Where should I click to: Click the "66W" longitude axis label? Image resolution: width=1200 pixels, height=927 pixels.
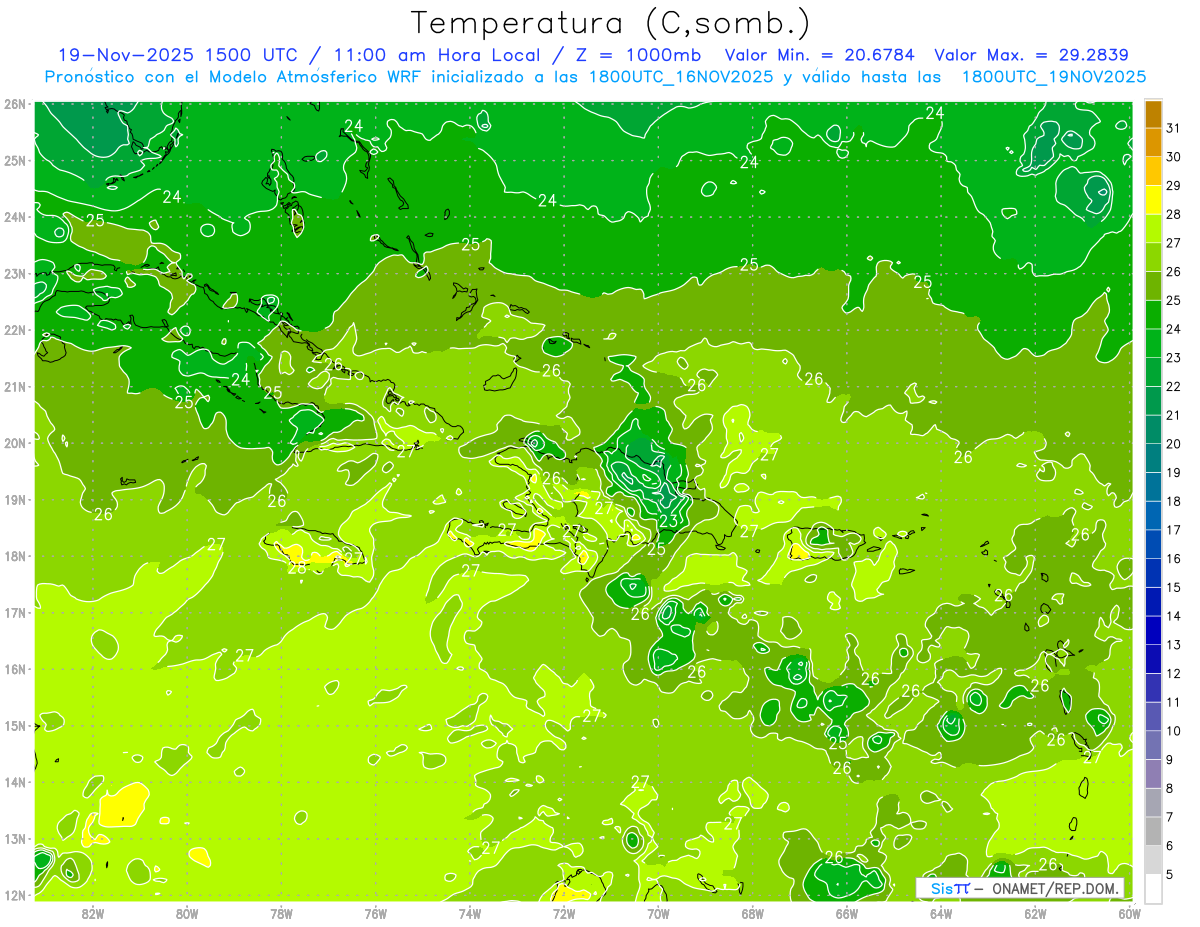tap(847, 912)
